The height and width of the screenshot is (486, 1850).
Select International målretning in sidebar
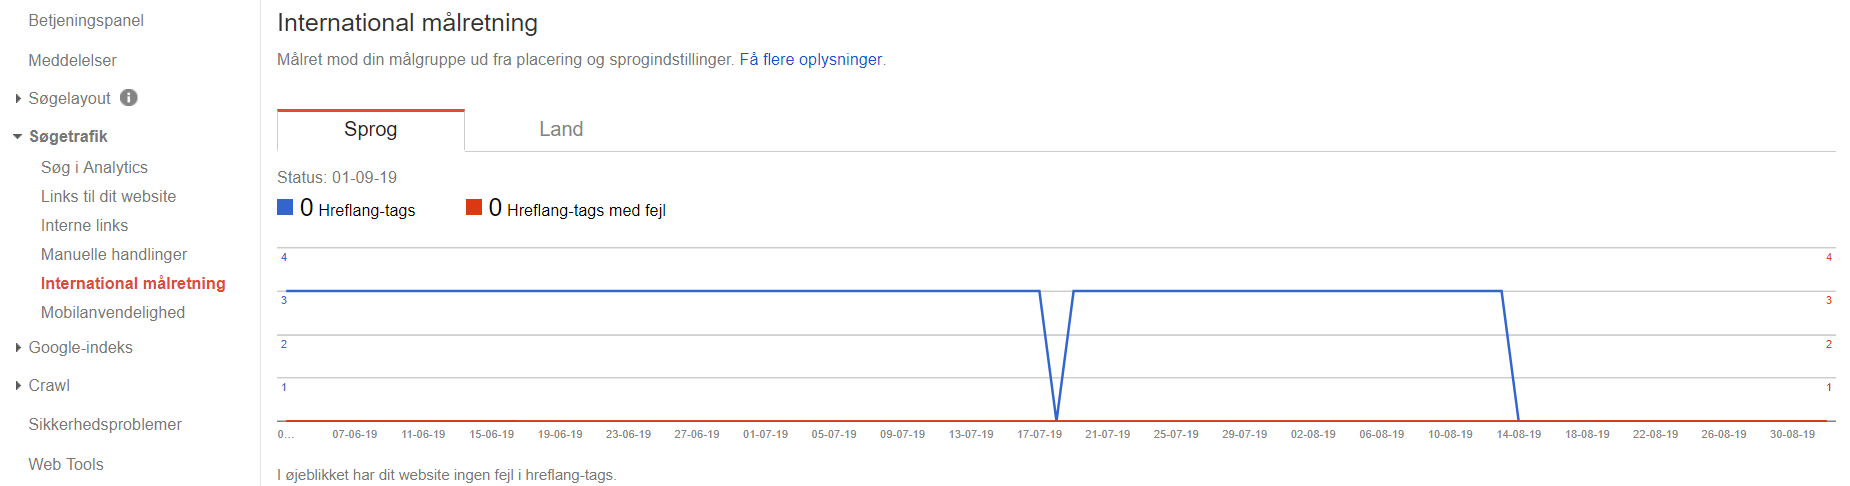(x=133, y=284)
